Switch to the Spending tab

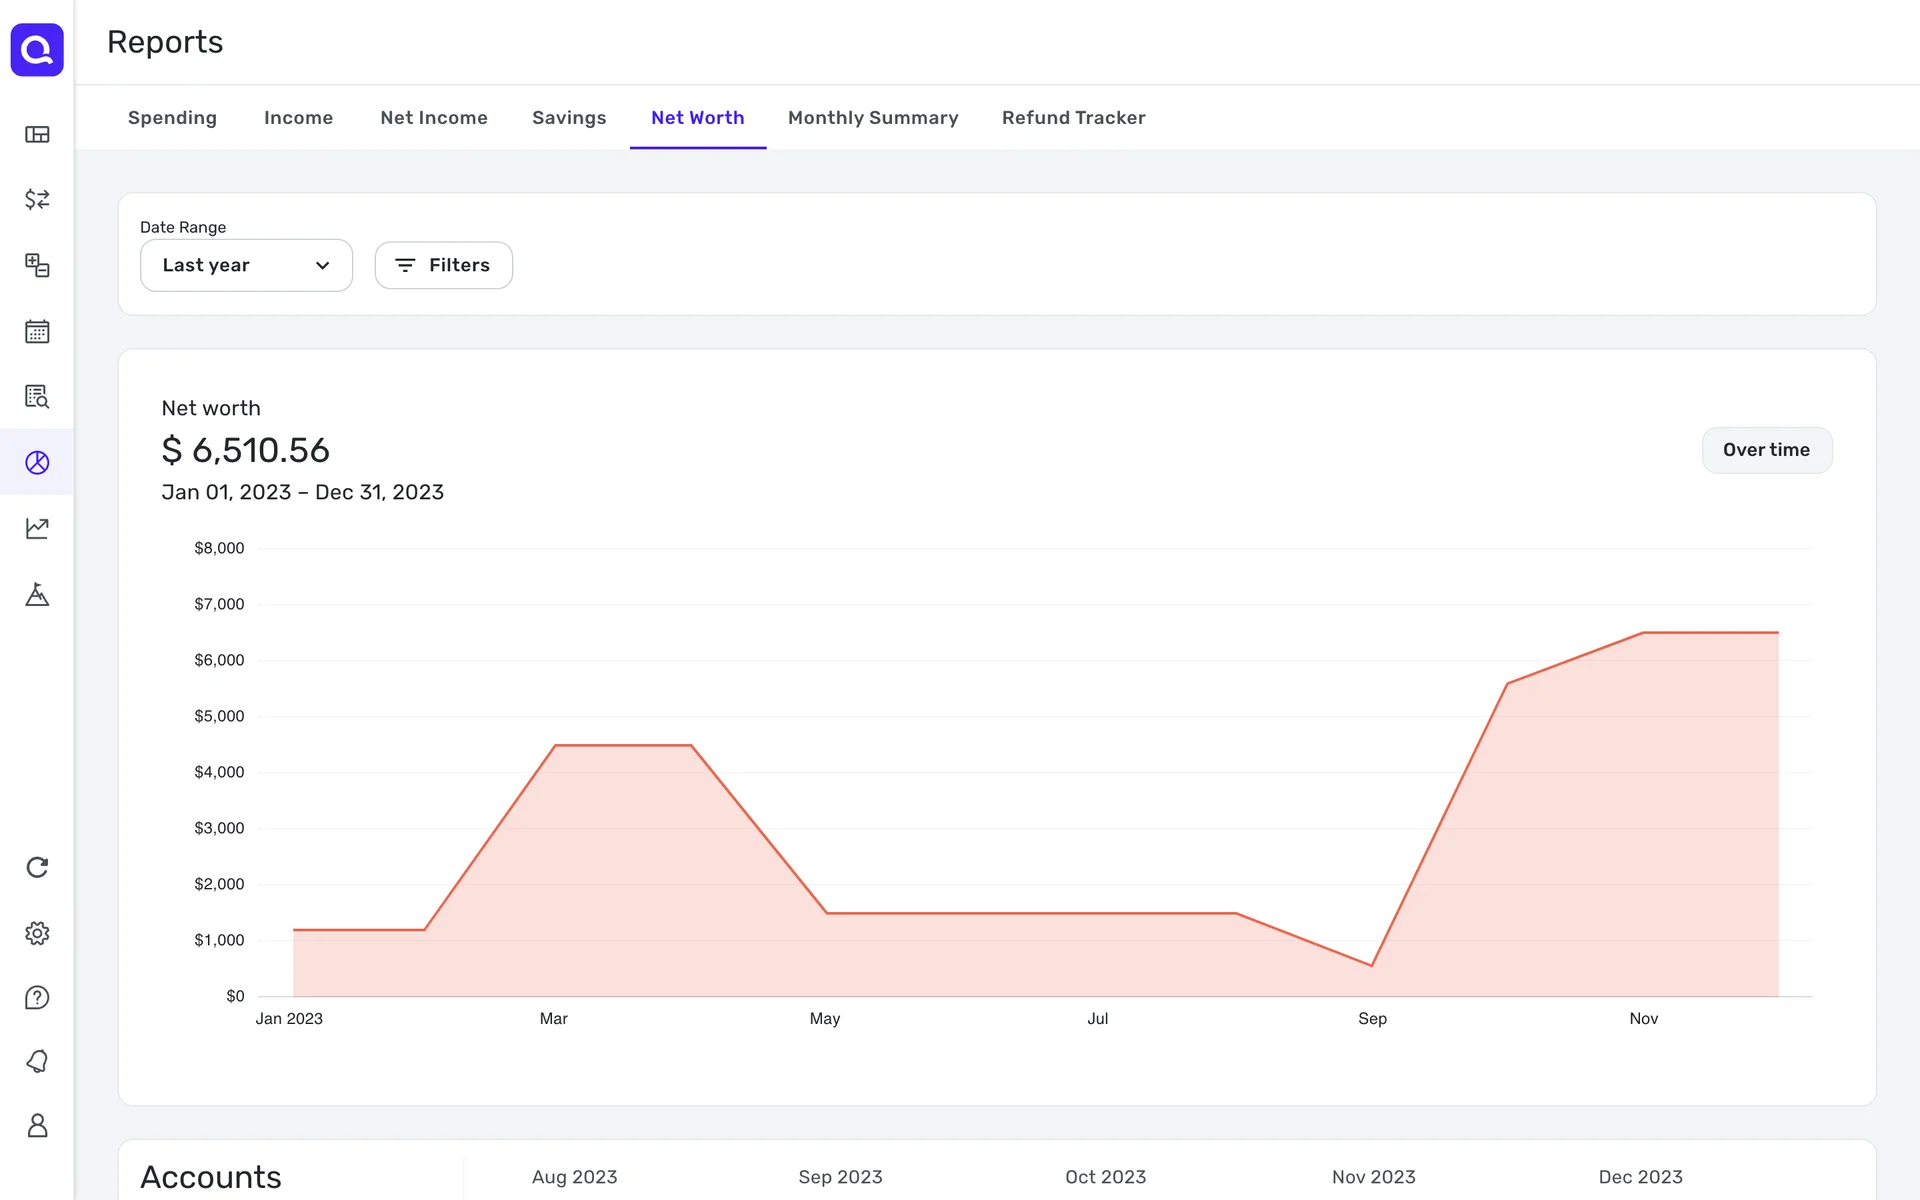(x=172, y=118)
